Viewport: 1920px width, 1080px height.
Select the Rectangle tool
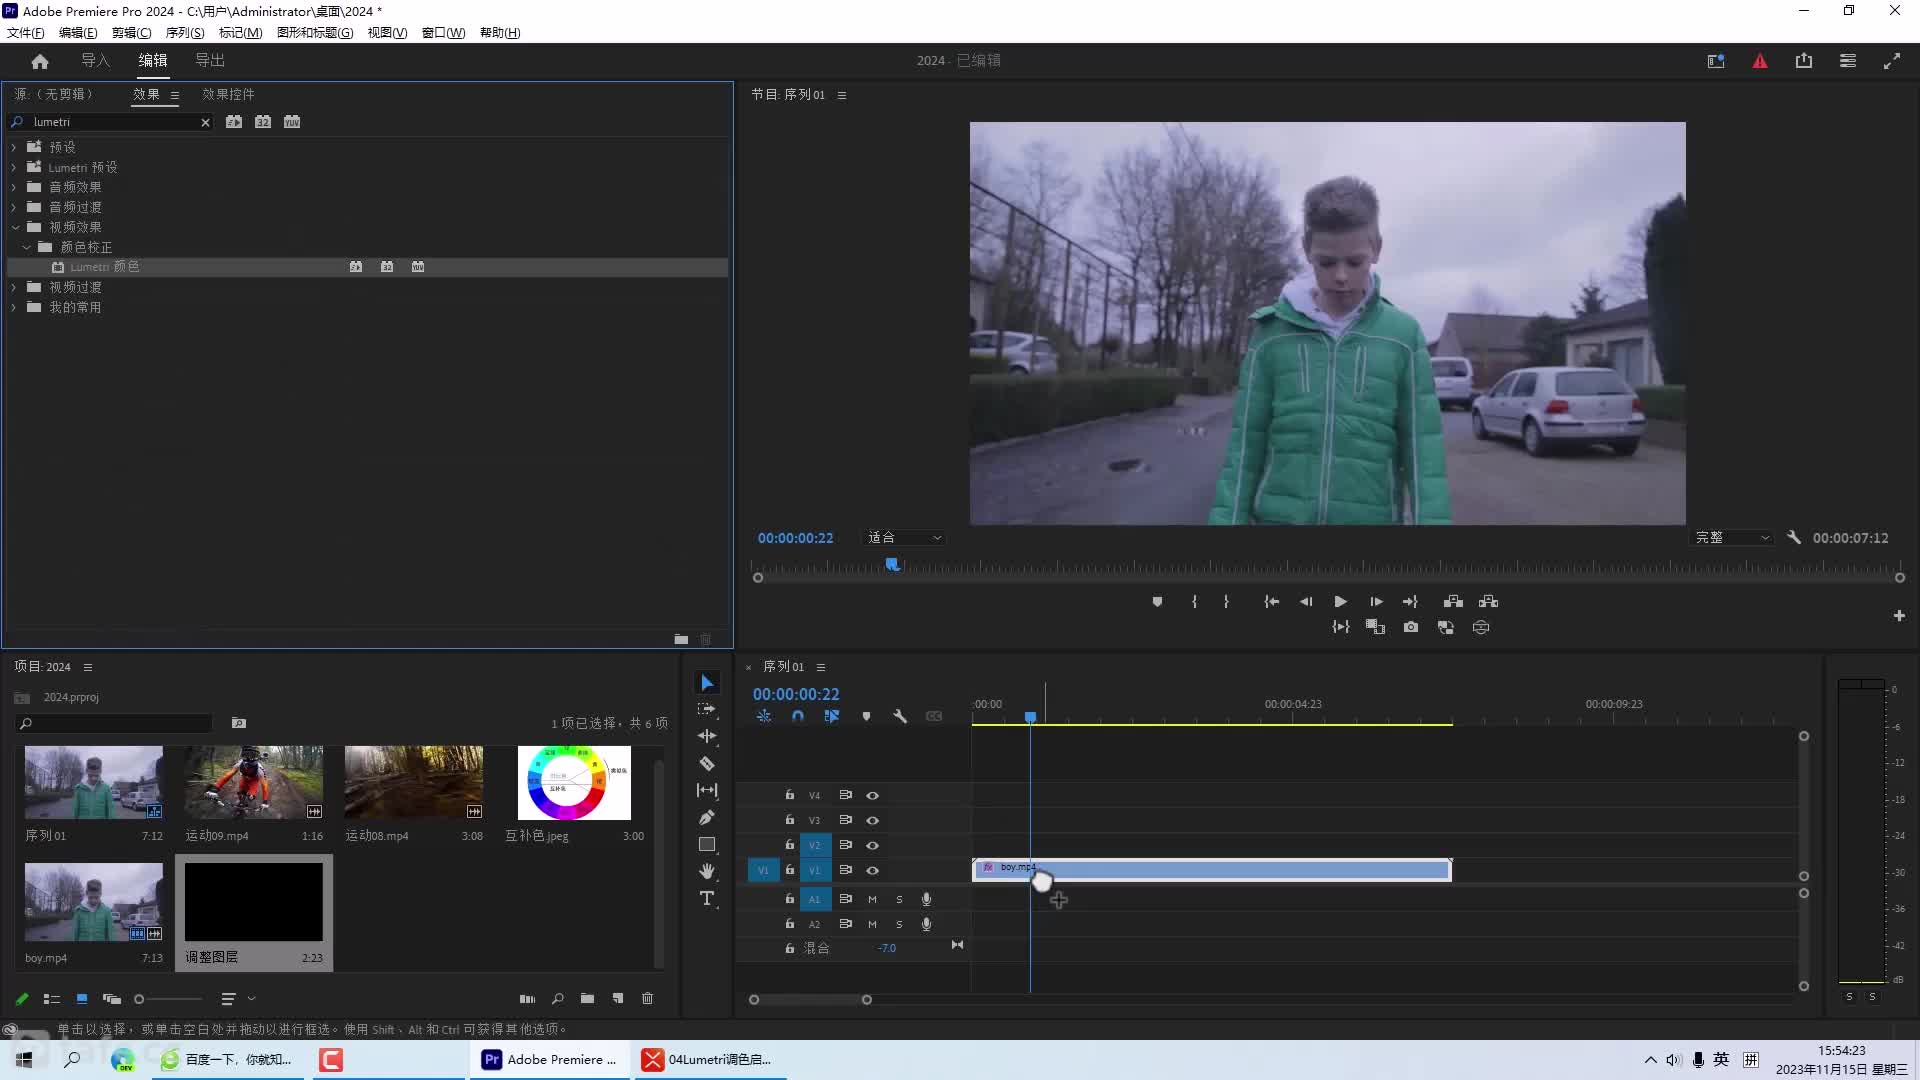[707, 844]
